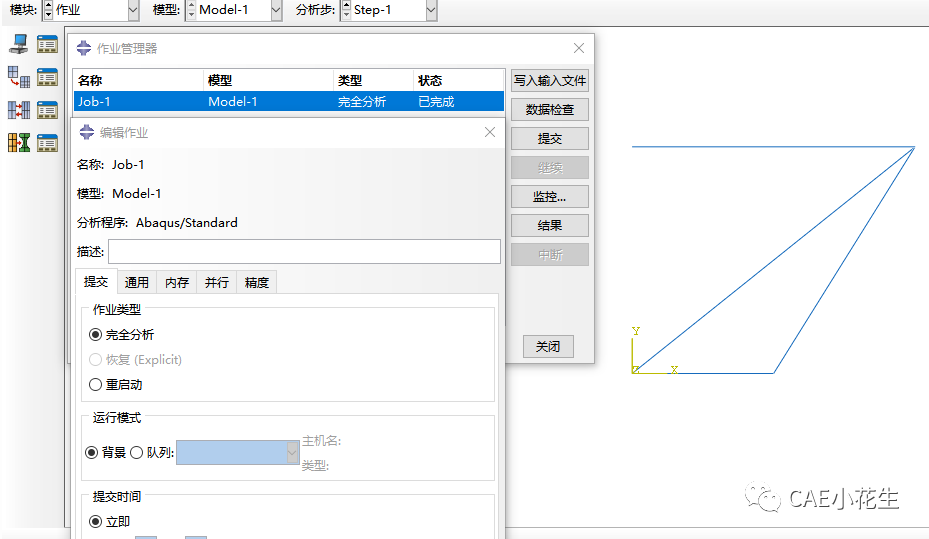Click 写入输入文件 button

pos(550,81)
